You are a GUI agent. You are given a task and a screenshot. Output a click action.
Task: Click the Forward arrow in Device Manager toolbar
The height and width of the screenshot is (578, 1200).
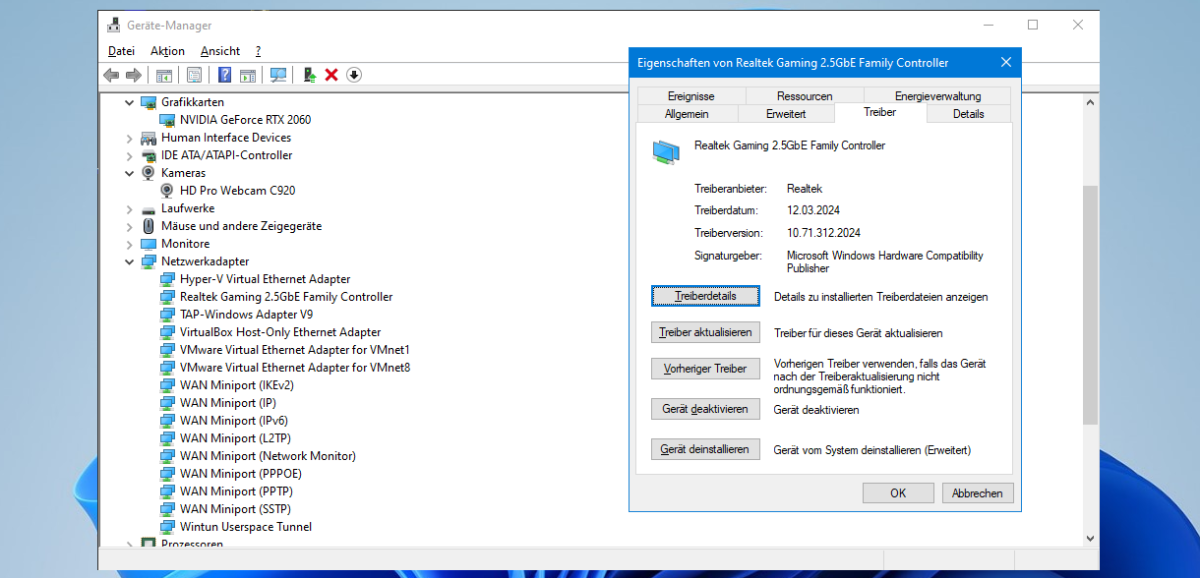tap(134, 75)
